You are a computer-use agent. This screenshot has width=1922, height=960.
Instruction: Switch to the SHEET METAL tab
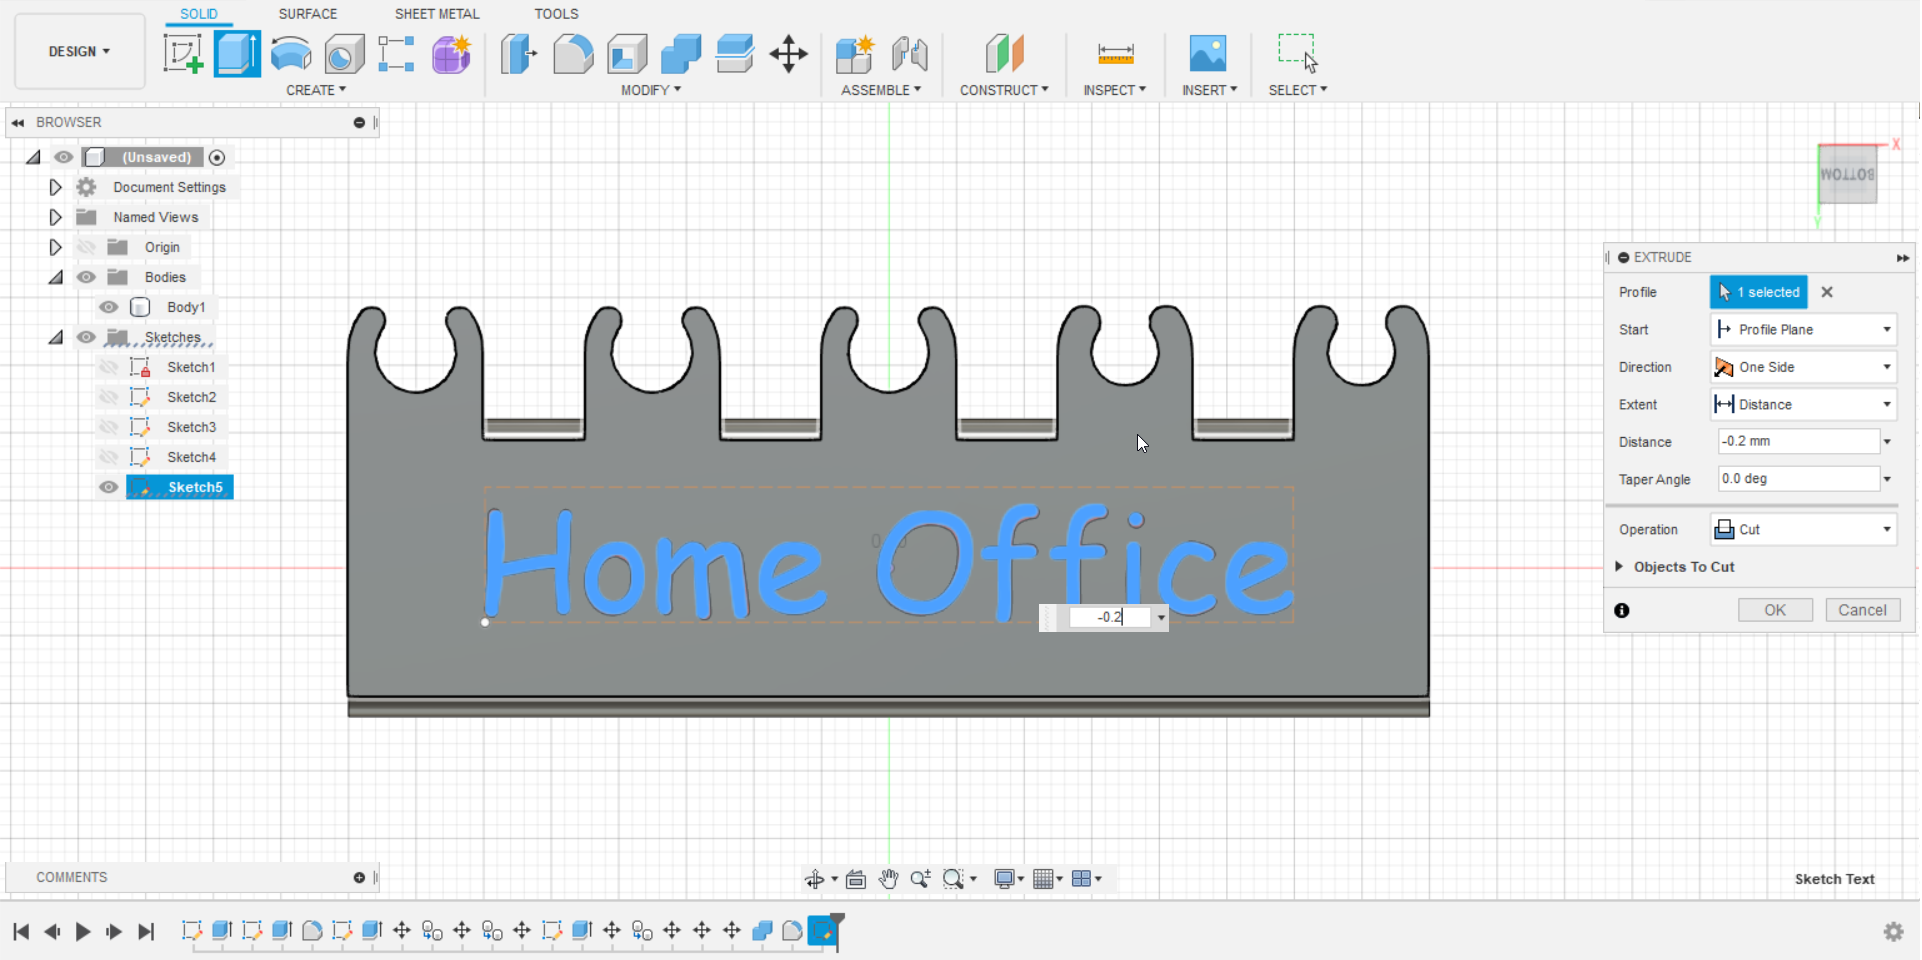(437, 14)
